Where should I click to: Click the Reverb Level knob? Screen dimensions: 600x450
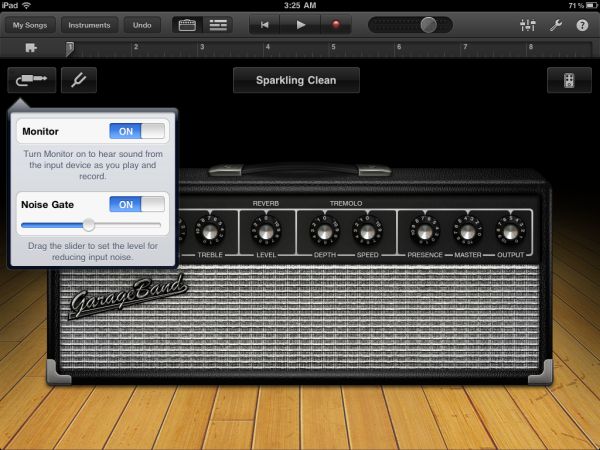click(266, 231)
